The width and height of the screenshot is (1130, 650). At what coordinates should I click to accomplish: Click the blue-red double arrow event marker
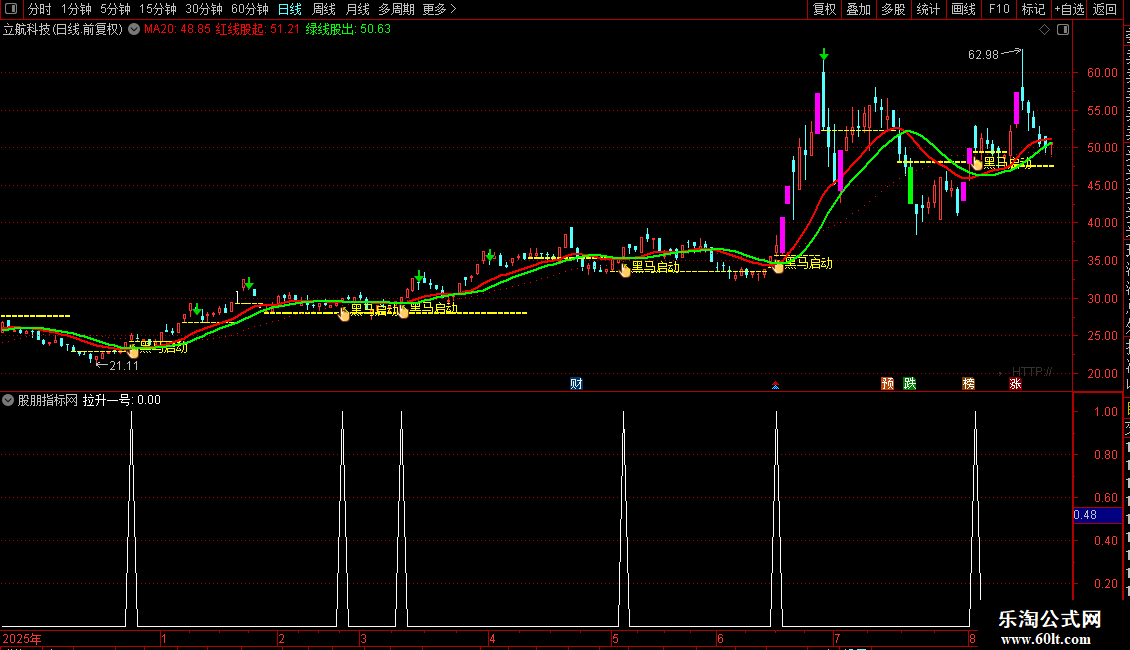pos(775,386)
